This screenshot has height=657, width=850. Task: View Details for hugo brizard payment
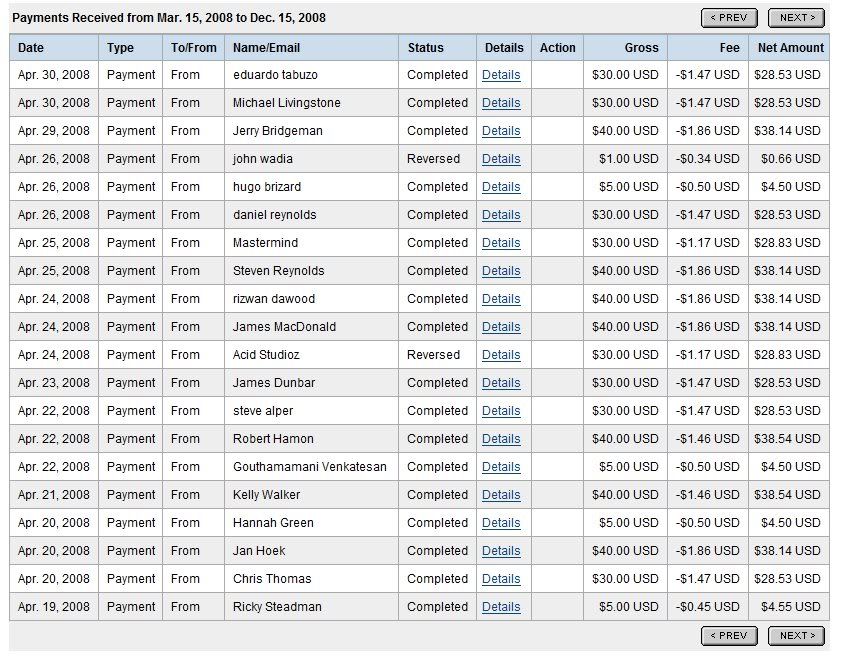click(501, 187)
